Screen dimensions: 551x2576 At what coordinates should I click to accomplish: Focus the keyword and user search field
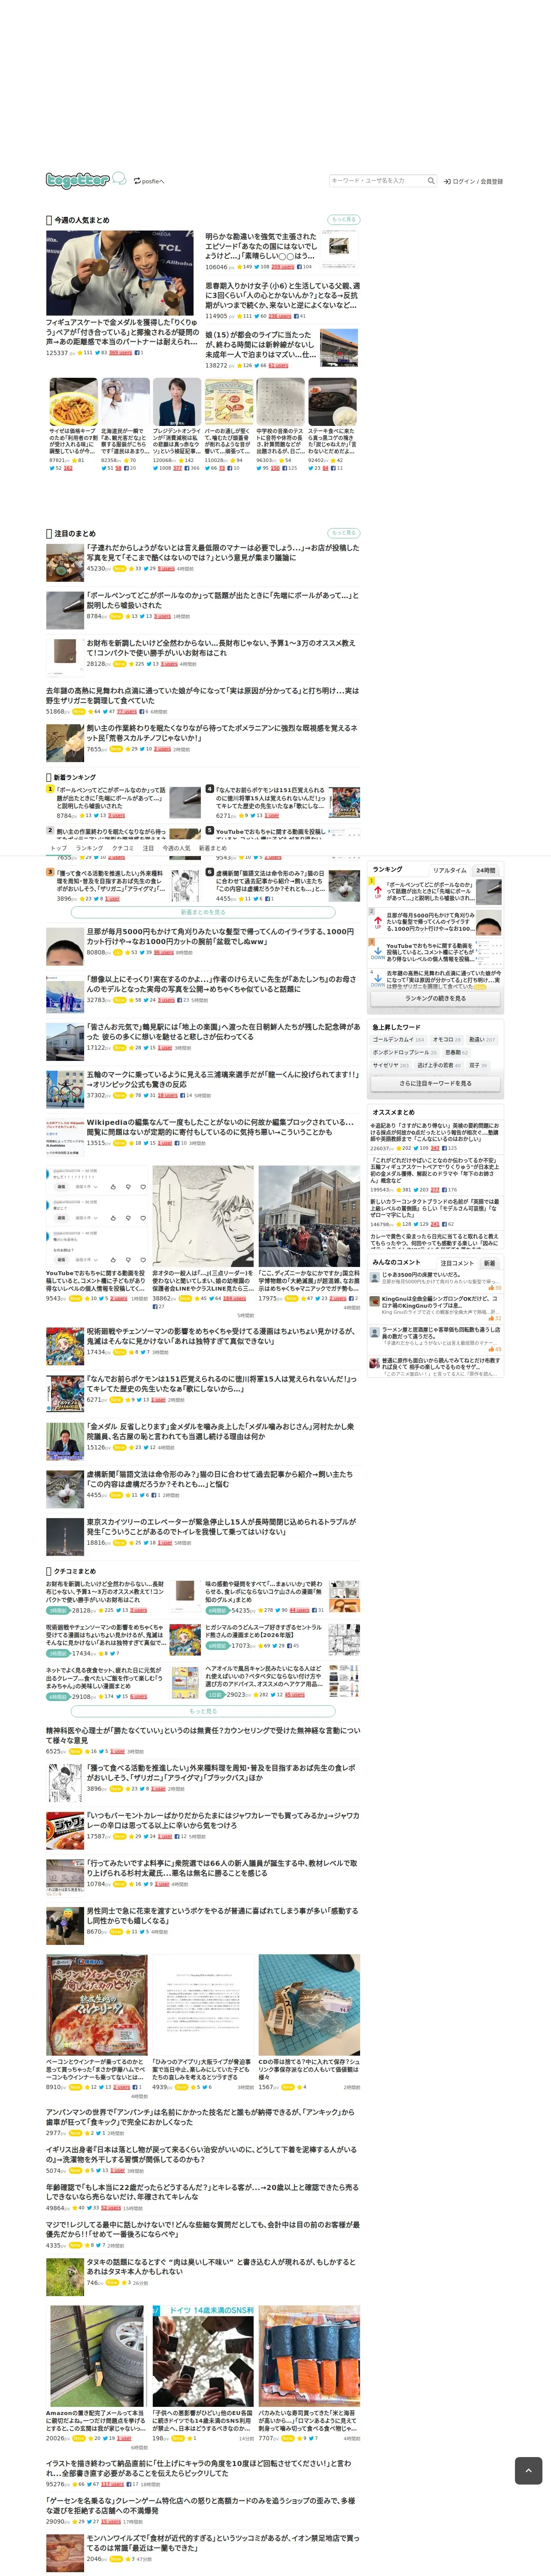coord(378,181)
